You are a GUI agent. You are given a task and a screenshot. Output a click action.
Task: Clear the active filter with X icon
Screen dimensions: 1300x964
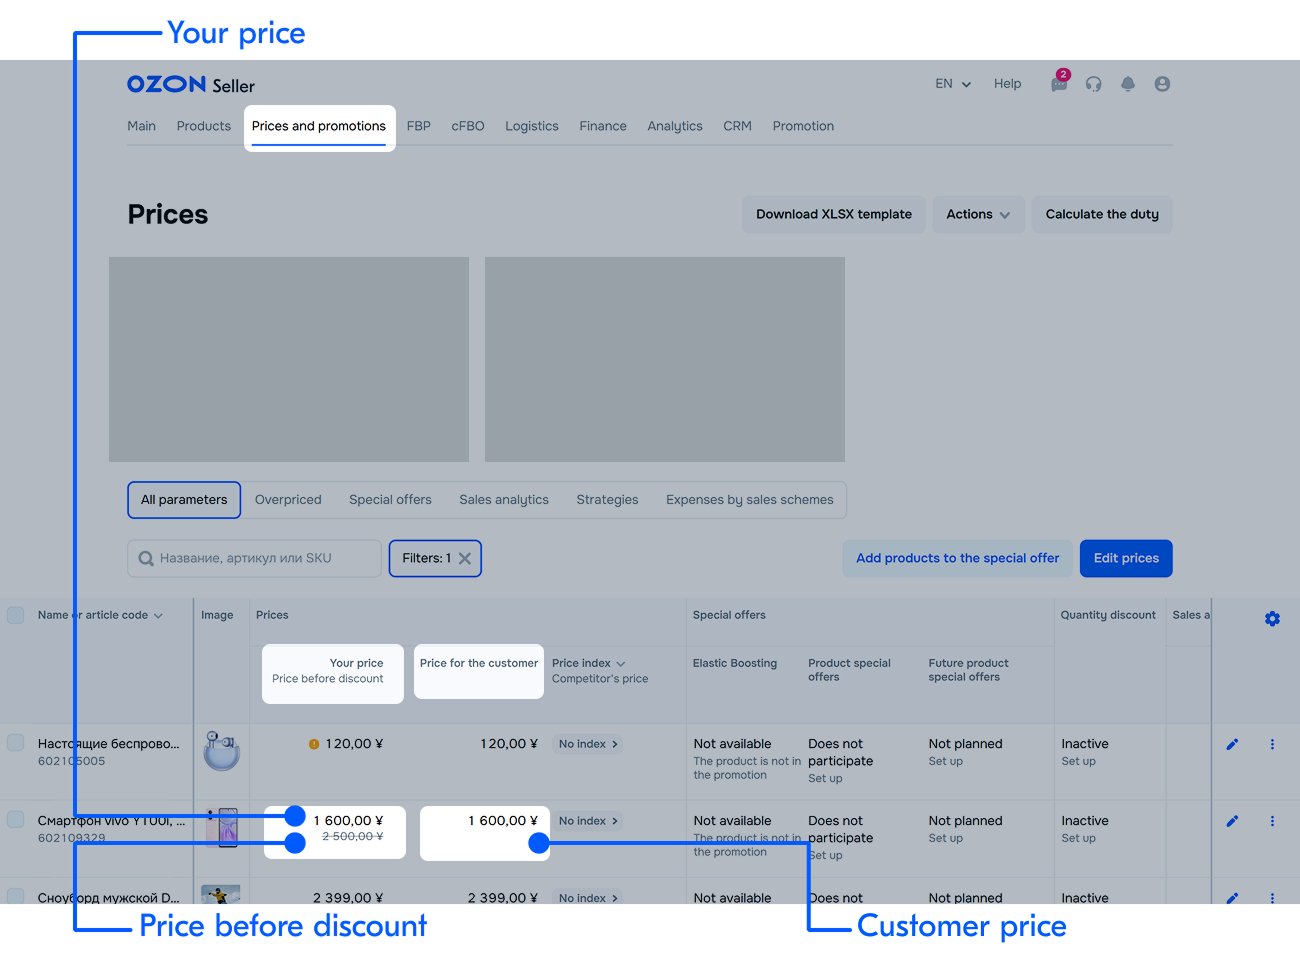[x=465, y=559]
